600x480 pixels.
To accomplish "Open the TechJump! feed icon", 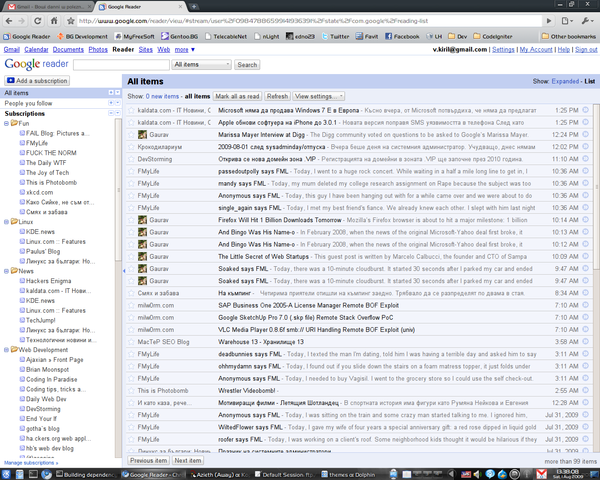I will click(x=23, y=320).
